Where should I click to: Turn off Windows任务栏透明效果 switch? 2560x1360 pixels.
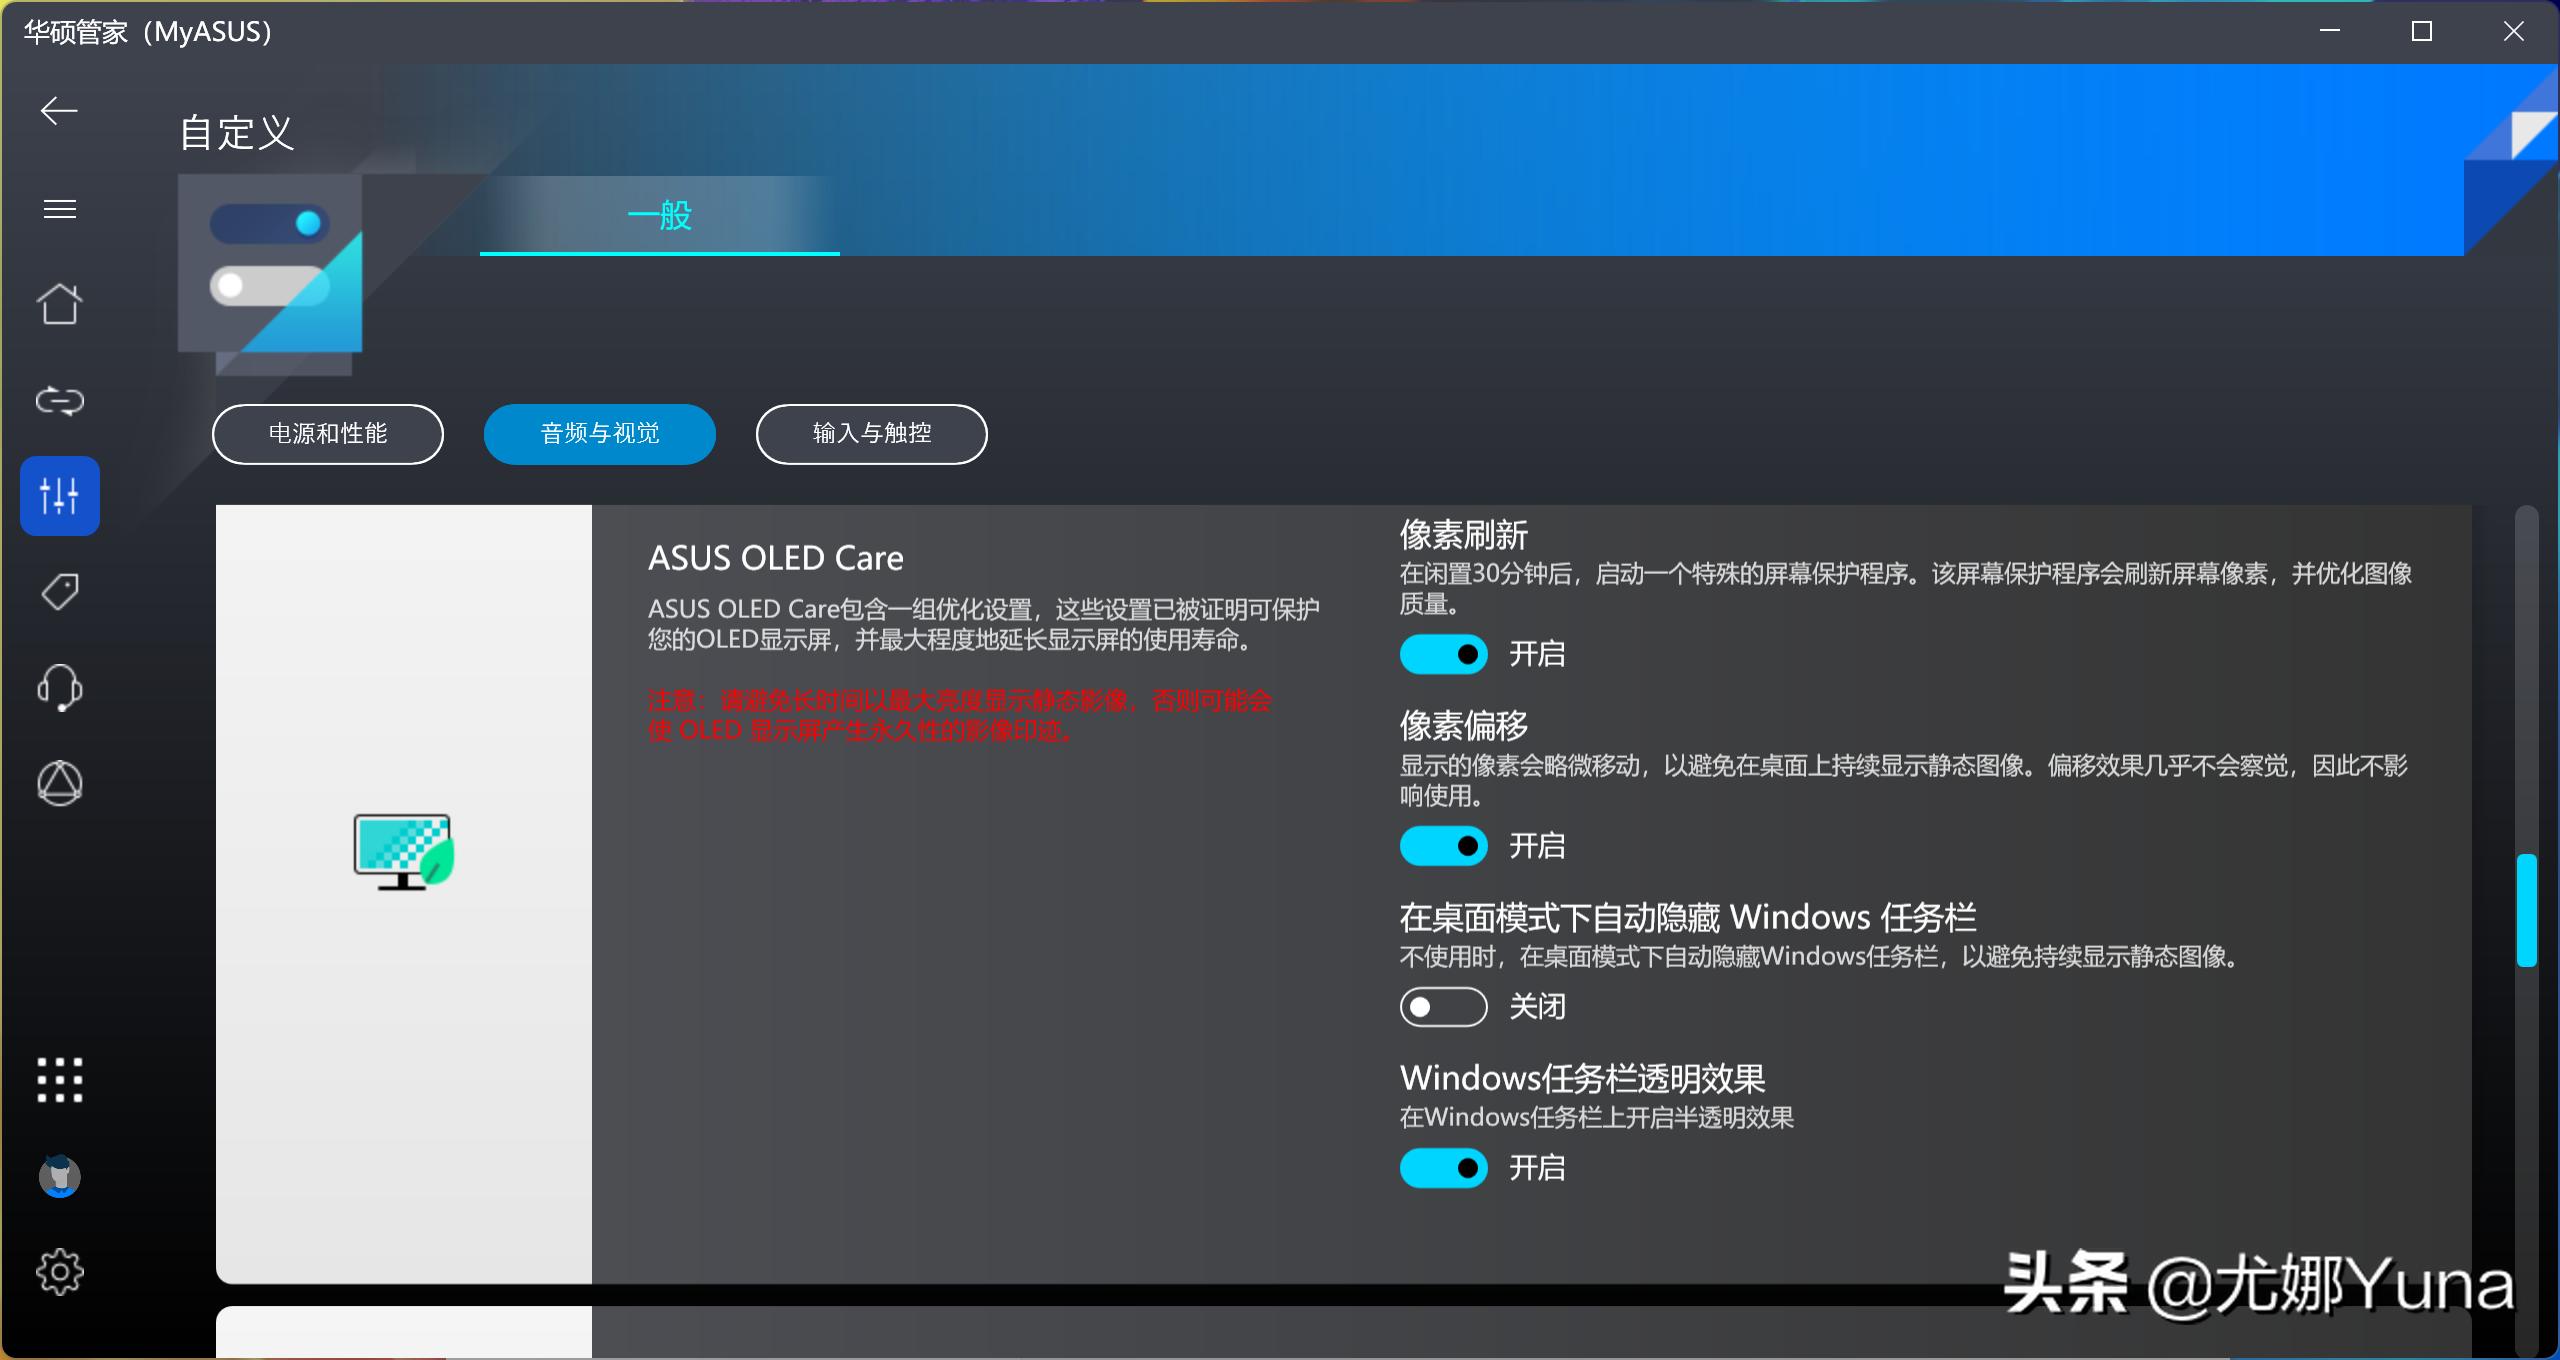click(1442, 1168)
